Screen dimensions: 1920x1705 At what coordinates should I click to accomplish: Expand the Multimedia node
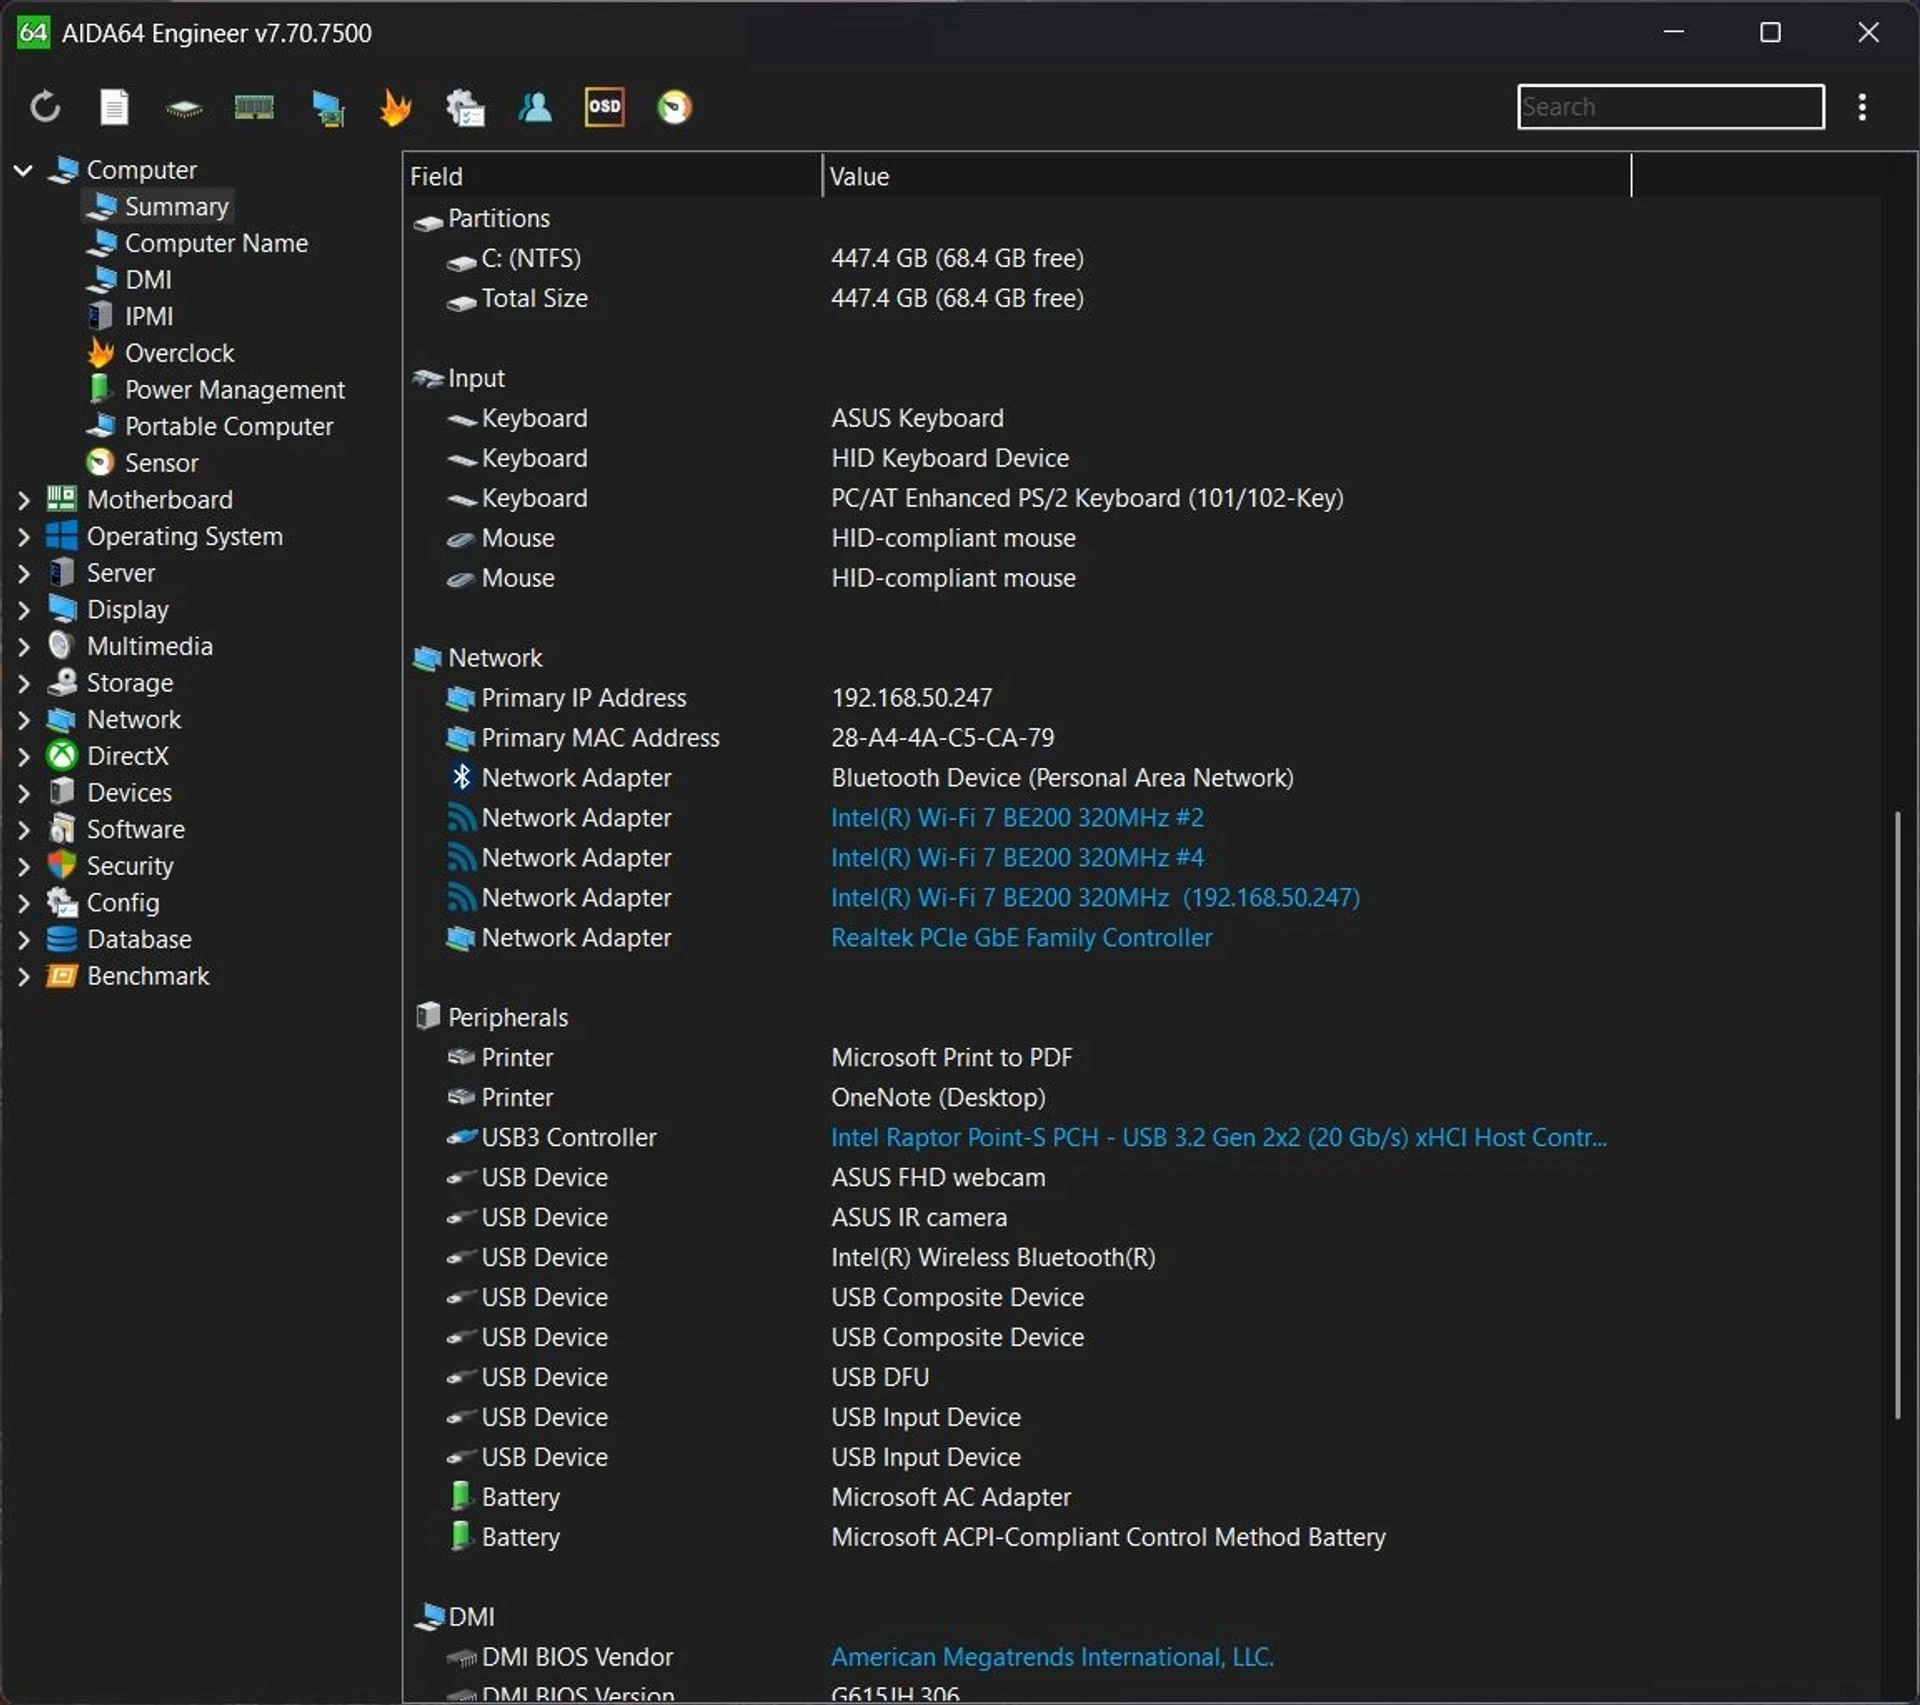point(23,646)
